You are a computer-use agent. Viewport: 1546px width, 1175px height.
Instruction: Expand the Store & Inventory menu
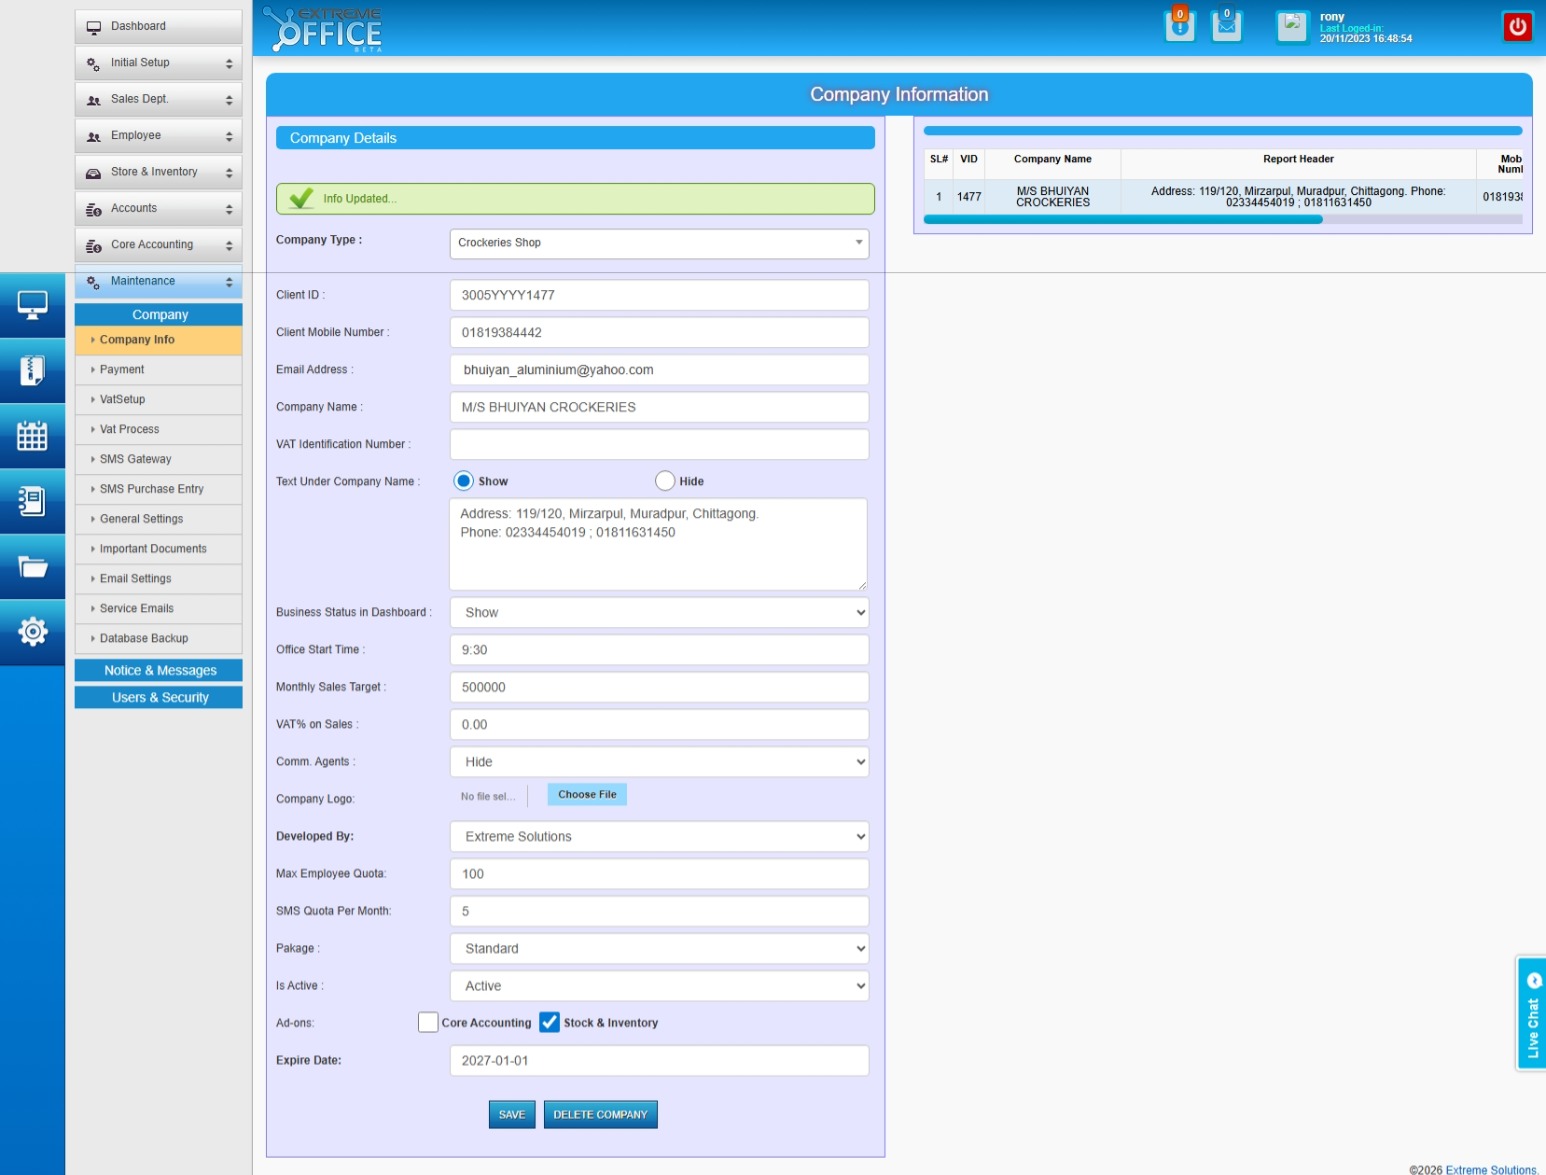158,172
